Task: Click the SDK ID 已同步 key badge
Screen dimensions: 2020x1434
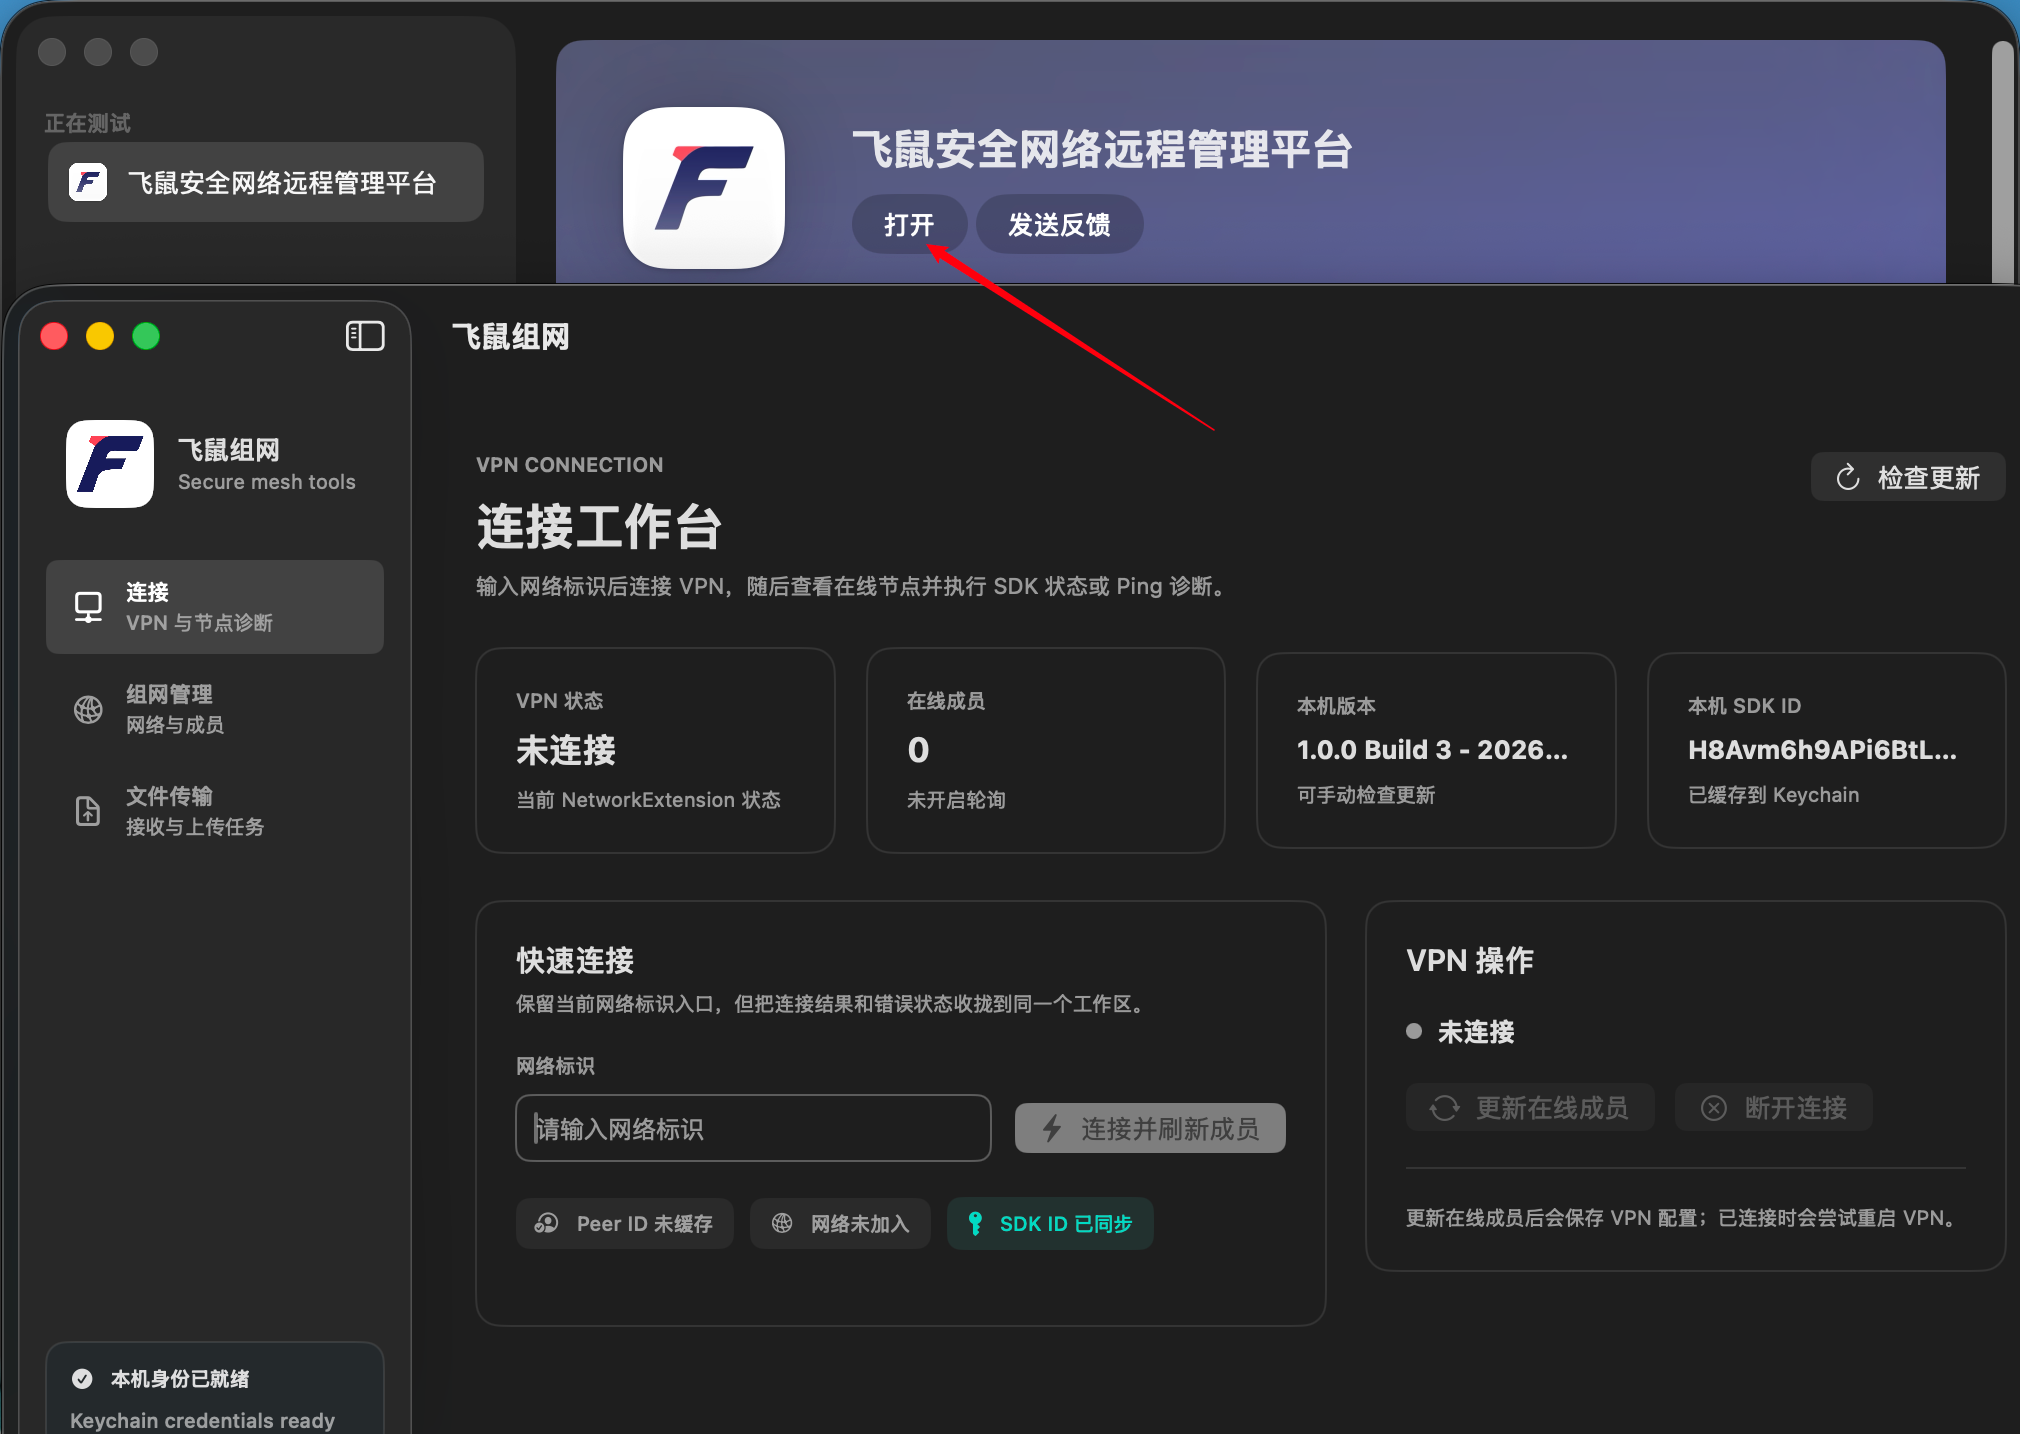Action: click(x=1050, y=1223)
